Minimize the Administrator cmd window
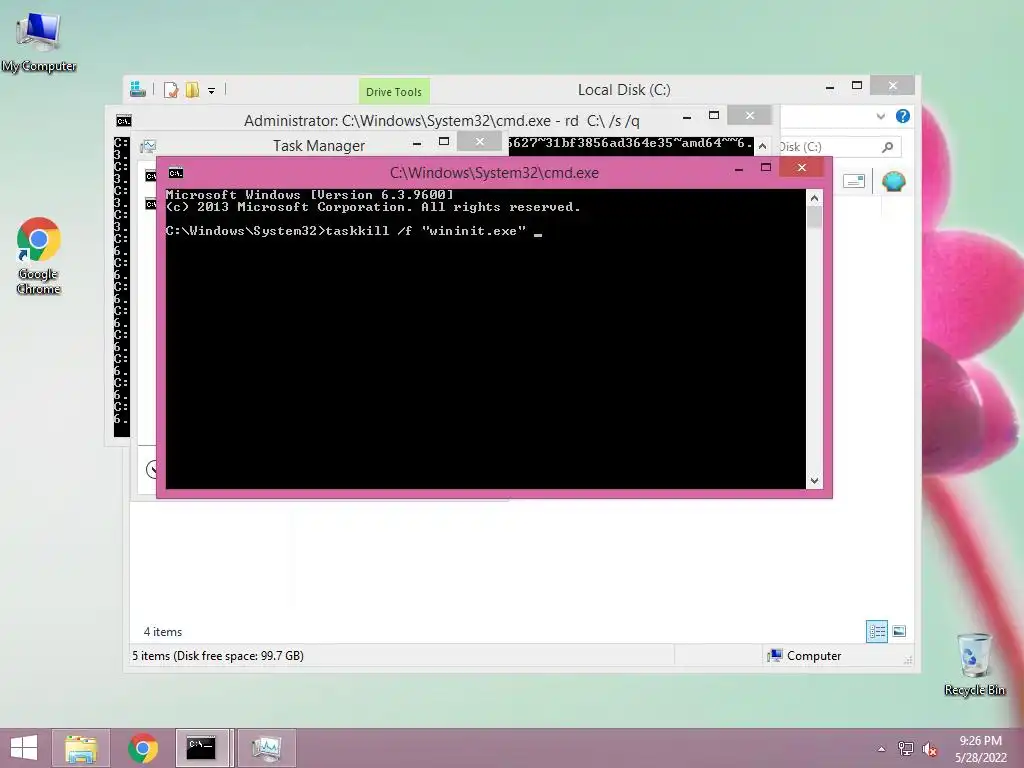1024x768 pixels. click(687, 117)
